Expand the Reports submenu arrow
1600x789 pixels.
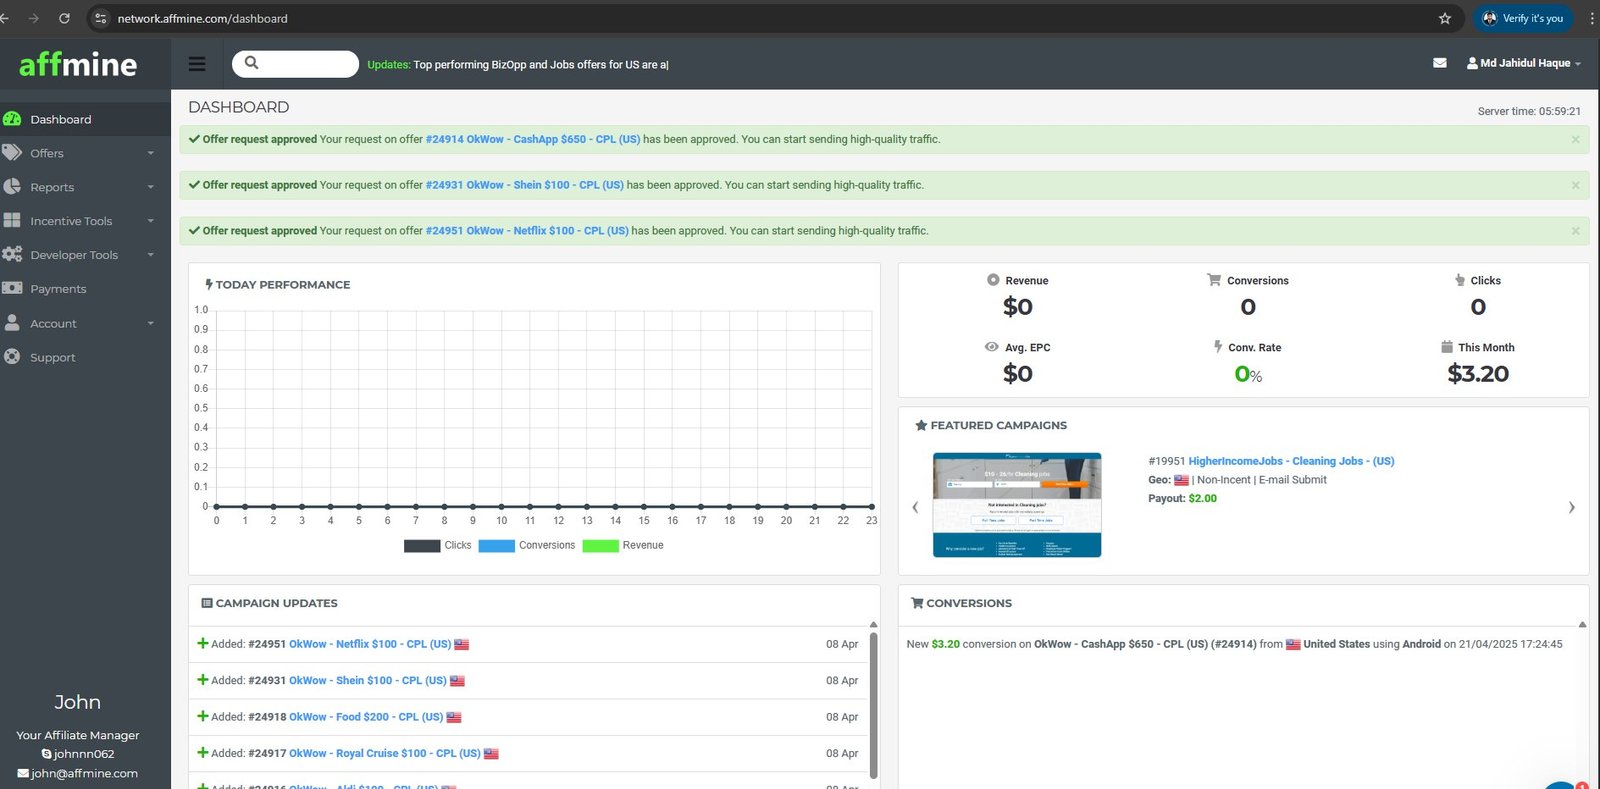click(x=151, y=187)
